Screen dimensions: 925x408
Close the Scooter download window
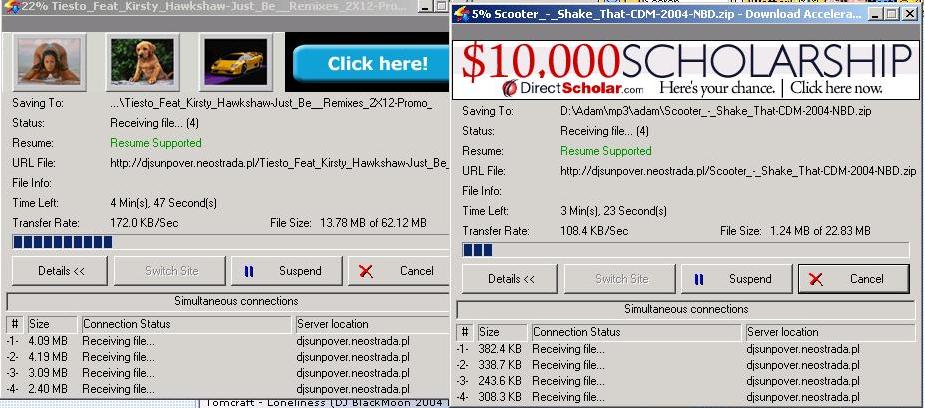[909, 14]
